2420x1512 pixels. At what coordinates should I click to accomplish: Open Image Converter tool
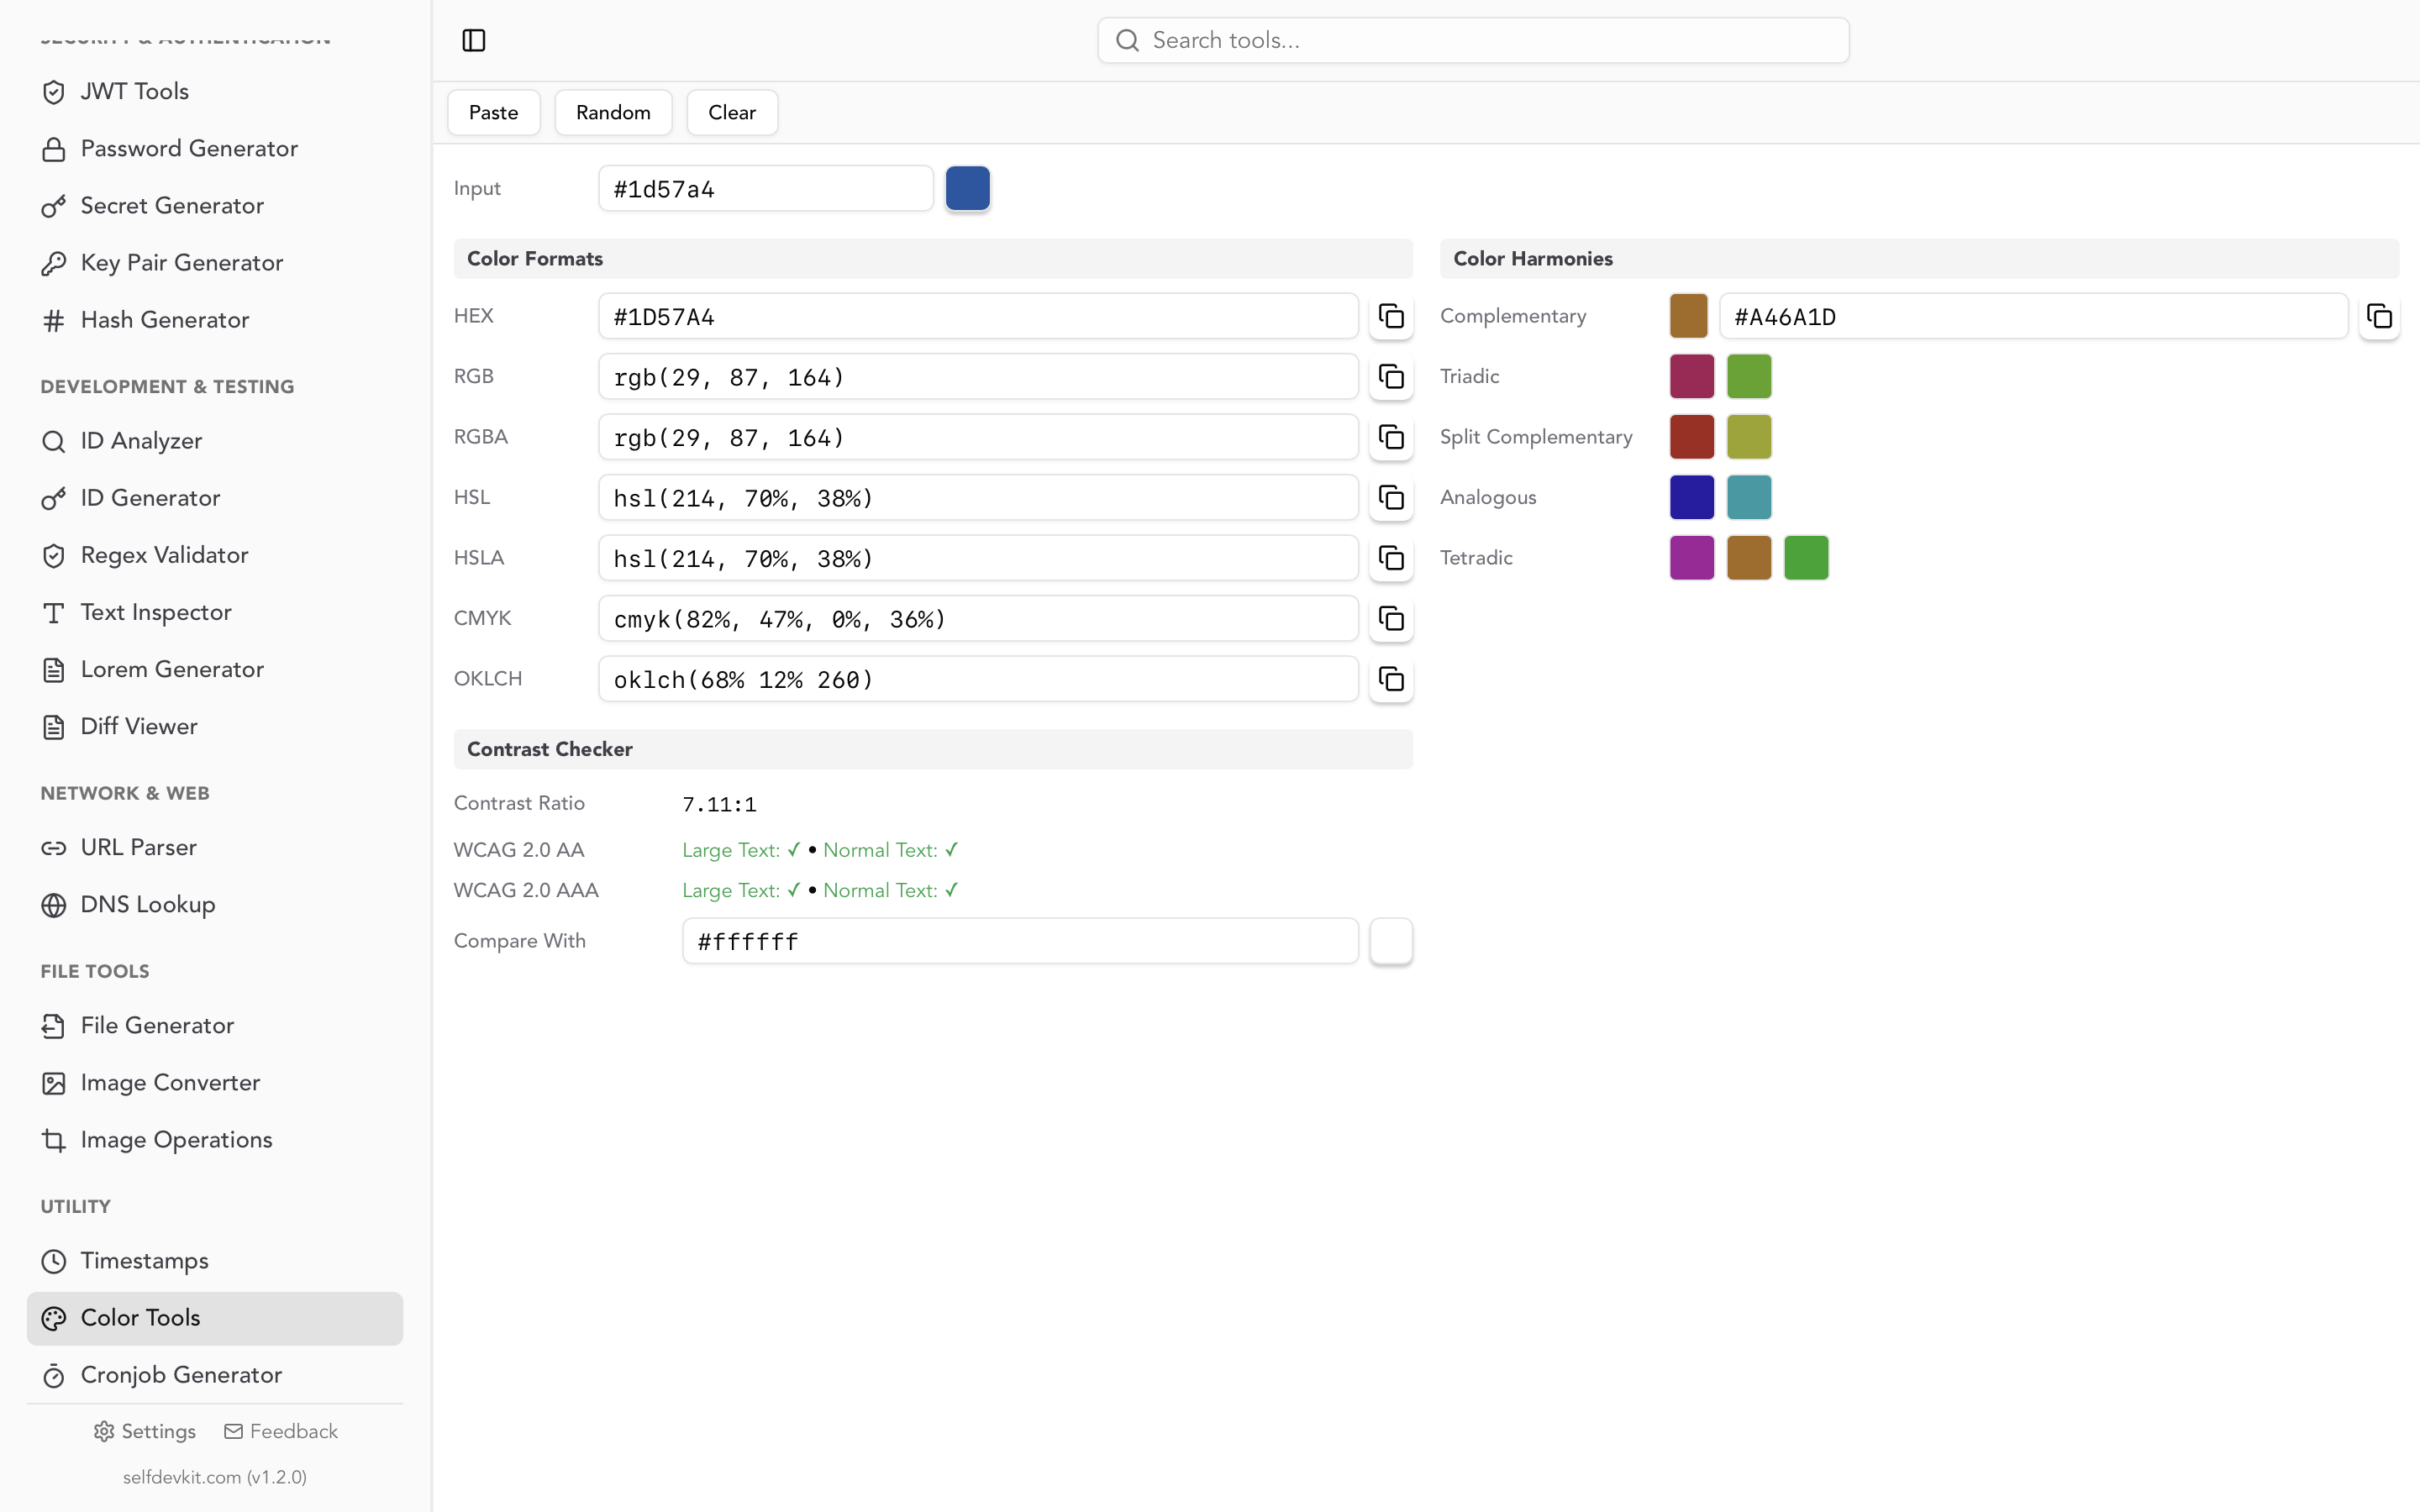coord(215,1083)
